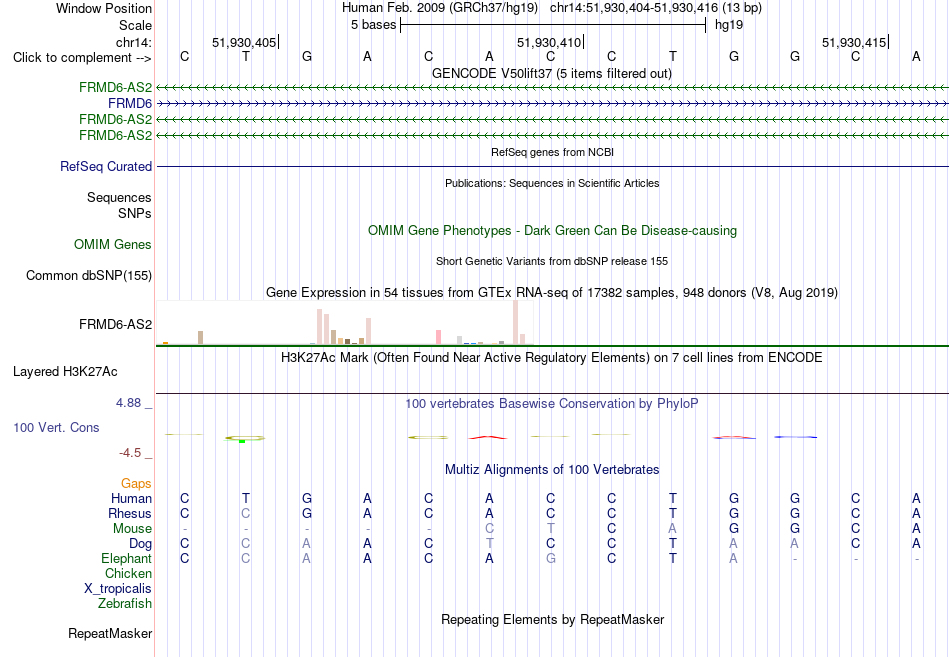The width and height of the screenshot is (950, 657).
Task: Click the chr14: ruler label
Action: coord(134,42)
